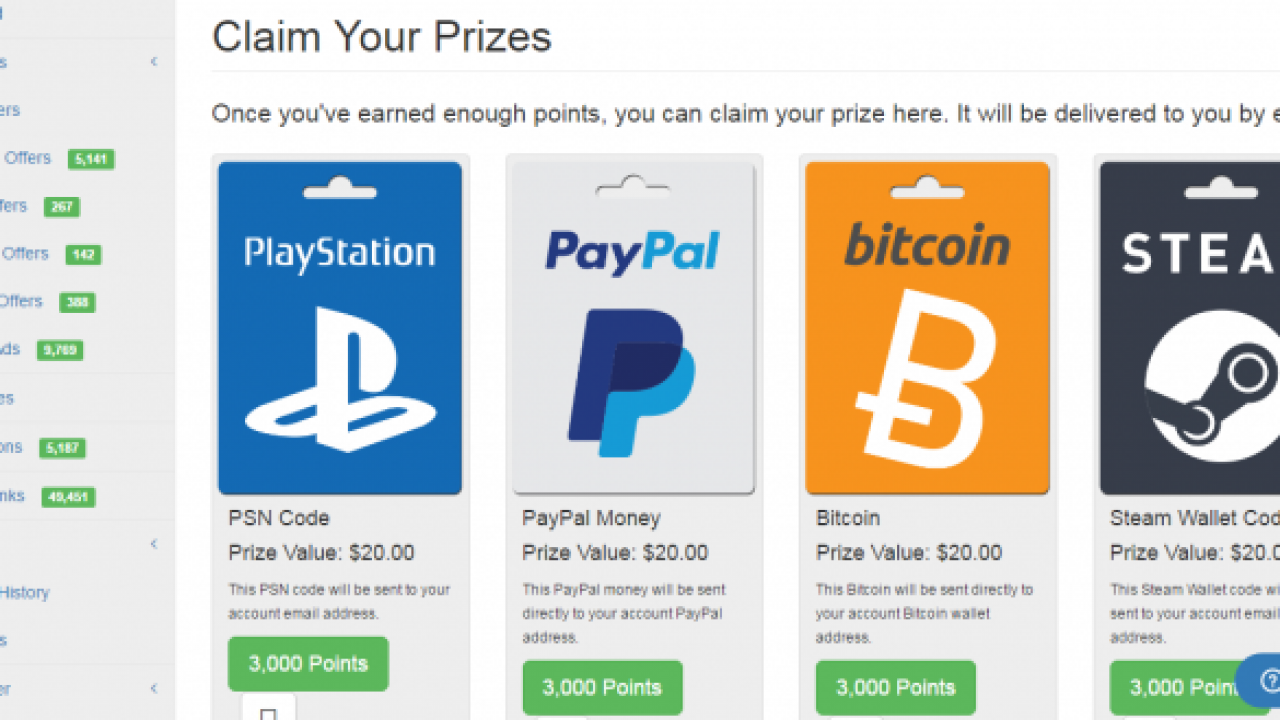Screen dimensions: 1280x720
Task: Click the PayPal Money prize title
Action: coord(591,518)
